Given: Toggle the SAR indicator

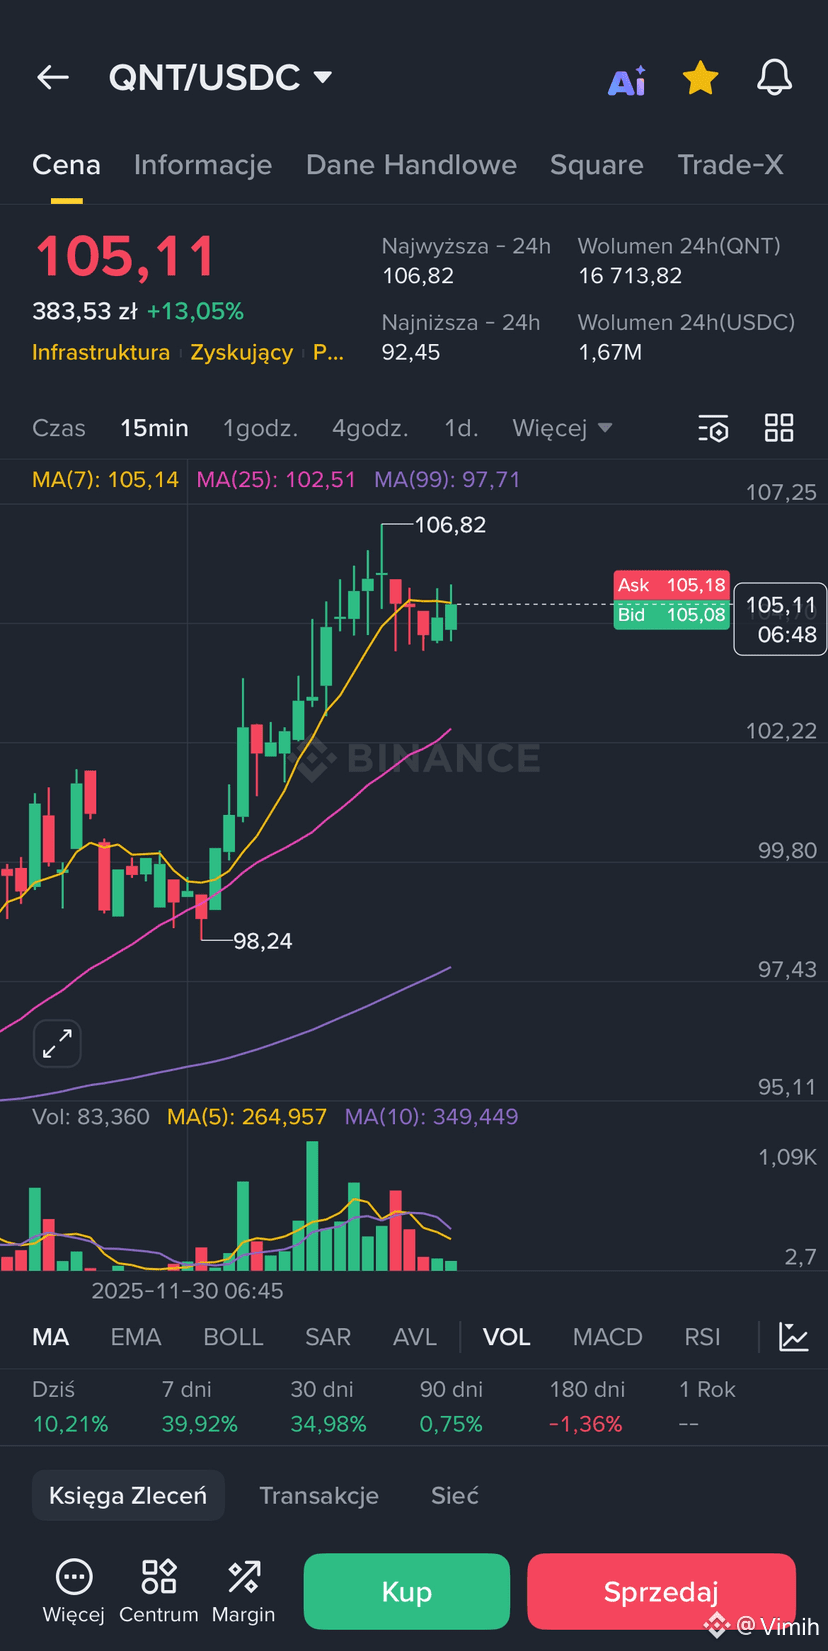Looking at the screenshot, I should tap(328, 1337).
